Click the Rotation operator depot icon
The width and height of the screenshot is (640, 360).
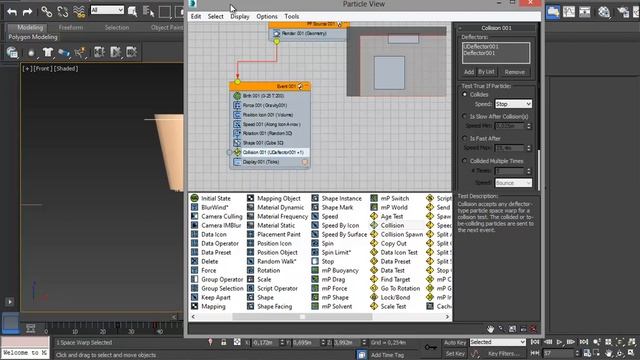tap(250, 270)
